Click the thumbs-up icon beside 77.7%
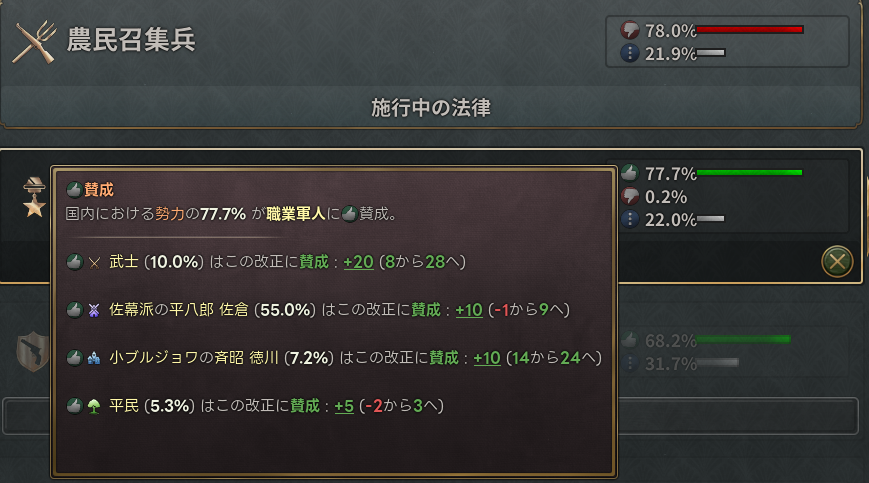This screenshot has height=483, width=869. tap(630, 173)
